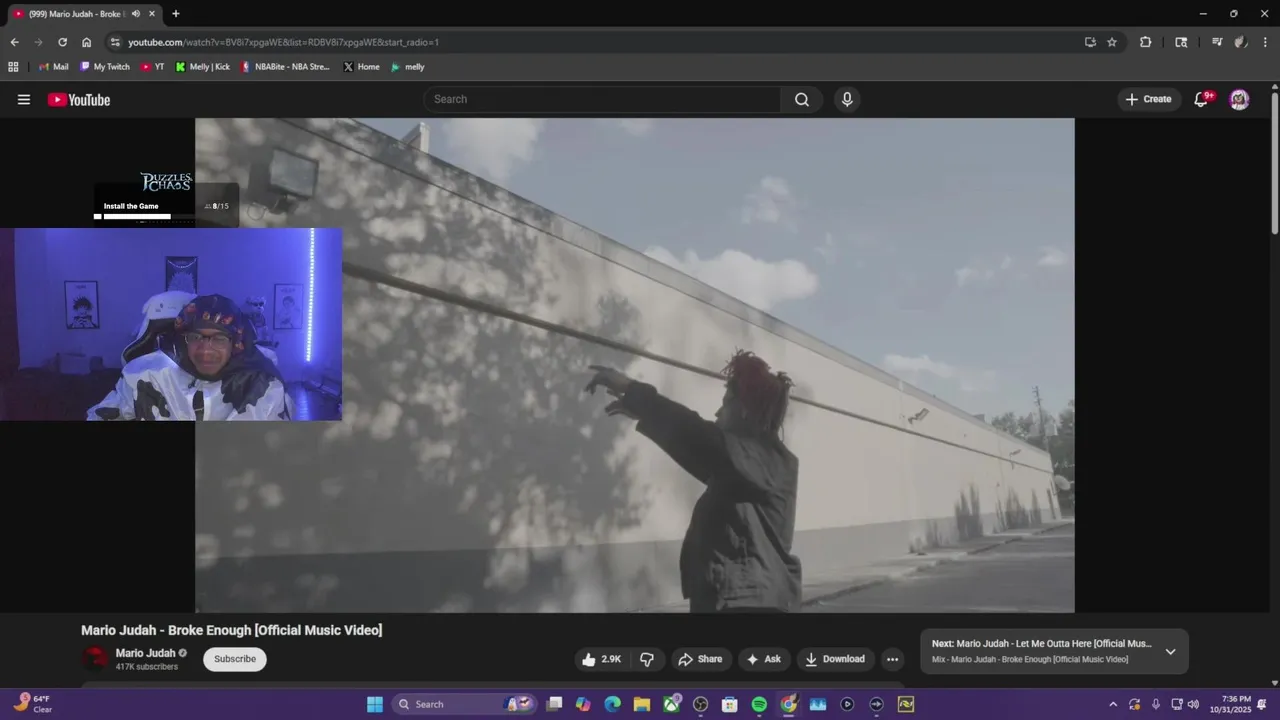Open Spotify from the taskbar
The width and height of the screenshot is (1280, 720).
click(x=759, y=704)
